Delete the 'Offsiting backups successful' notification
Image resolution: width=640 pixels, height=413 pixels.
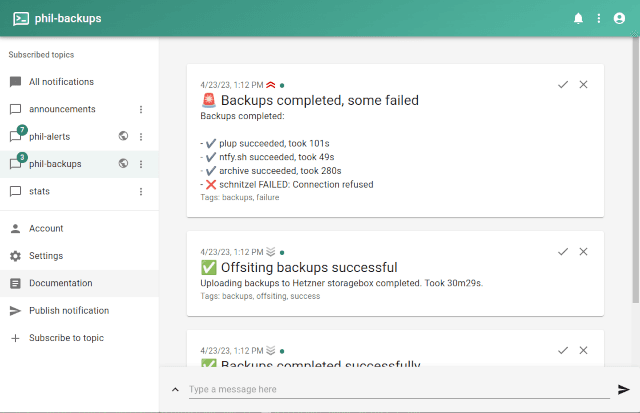584,251
